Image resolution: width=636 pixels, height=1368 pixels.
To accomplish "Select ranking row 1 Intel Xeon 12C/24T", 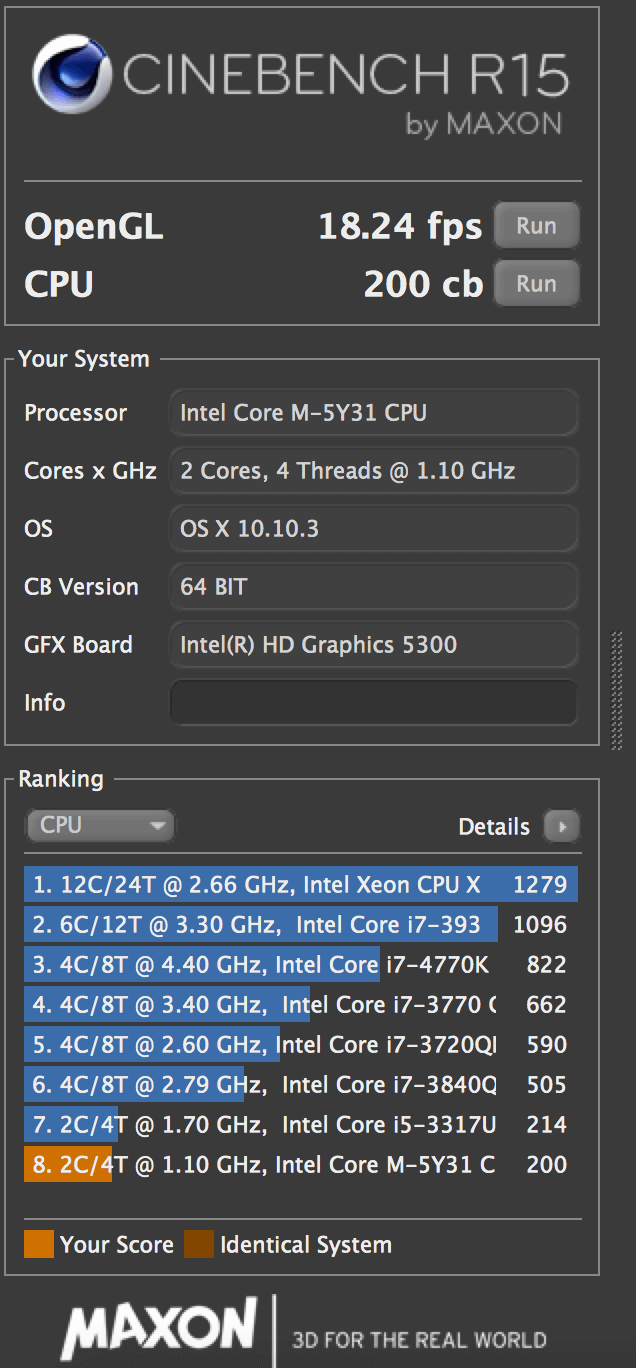I will pos(301,885).
